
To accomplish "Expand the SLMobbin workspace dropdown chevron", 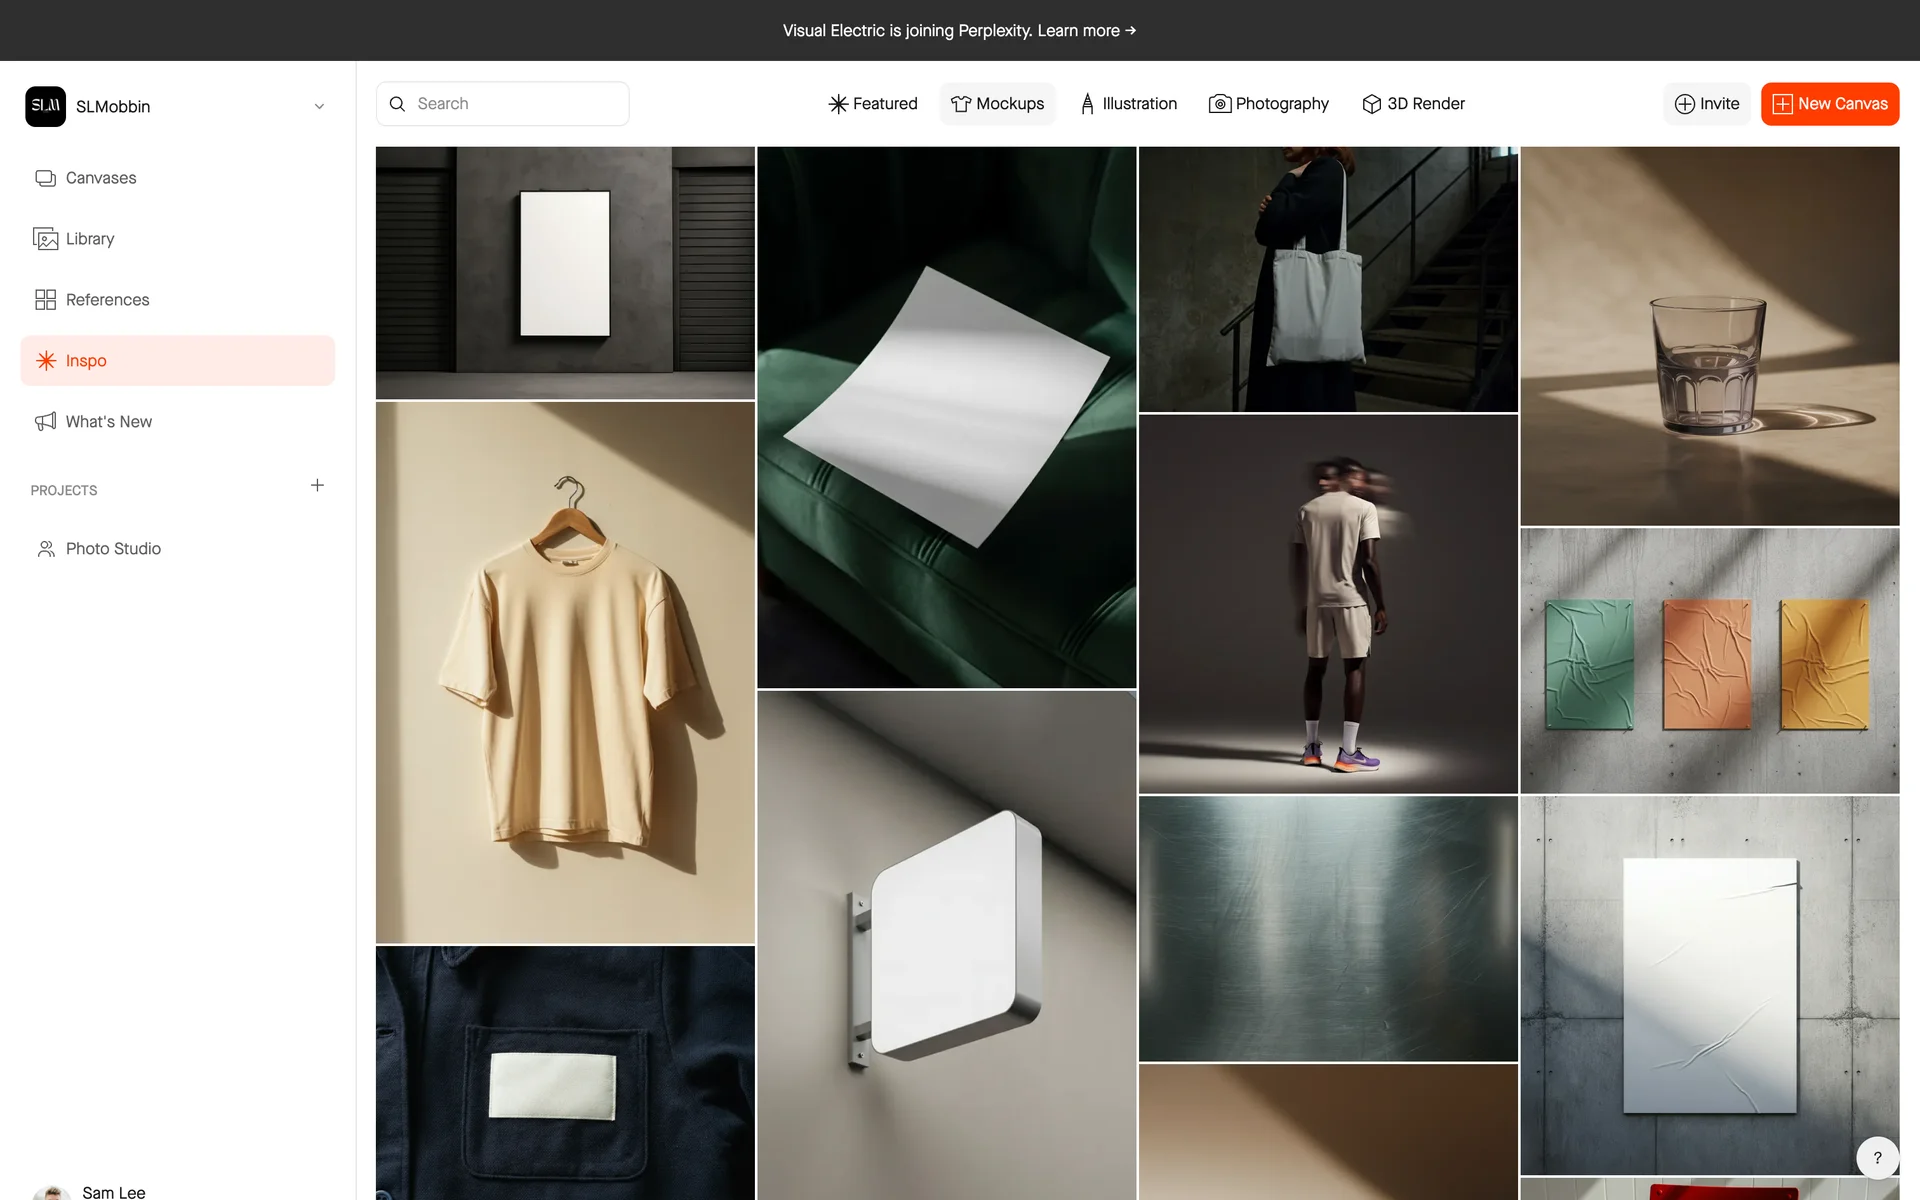I will click(319, 107).
